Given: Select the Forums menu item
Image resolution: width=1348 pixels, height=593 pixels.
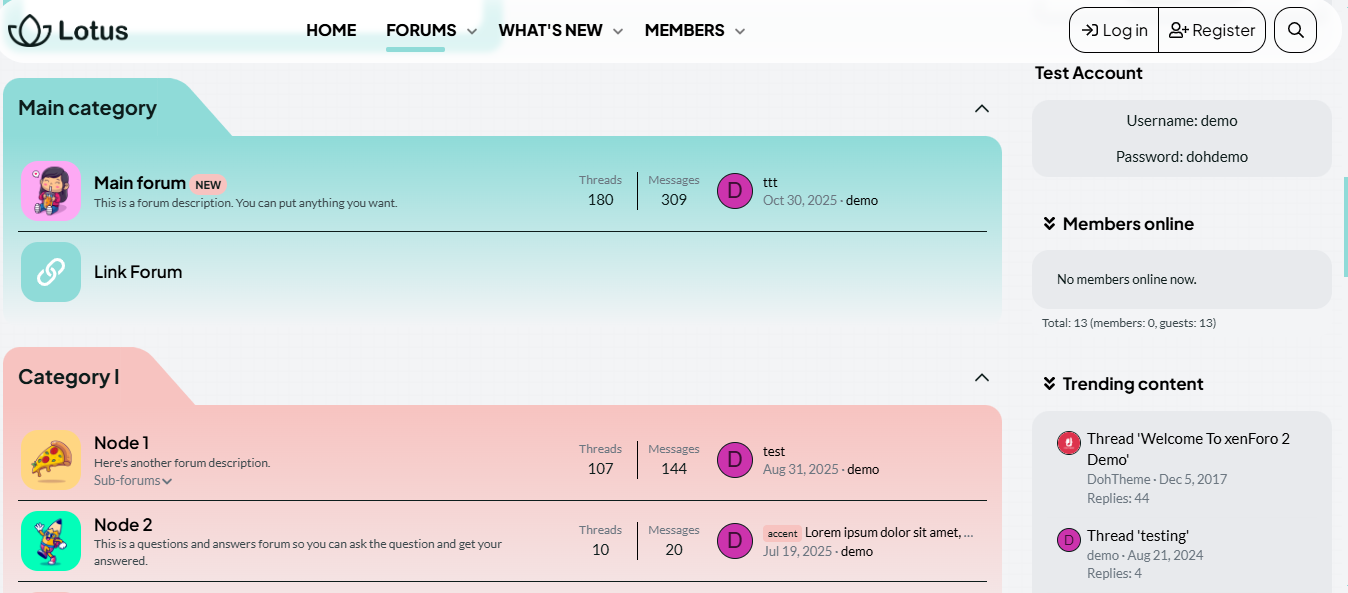Looking at the screenshot, I should coord(421,31).
